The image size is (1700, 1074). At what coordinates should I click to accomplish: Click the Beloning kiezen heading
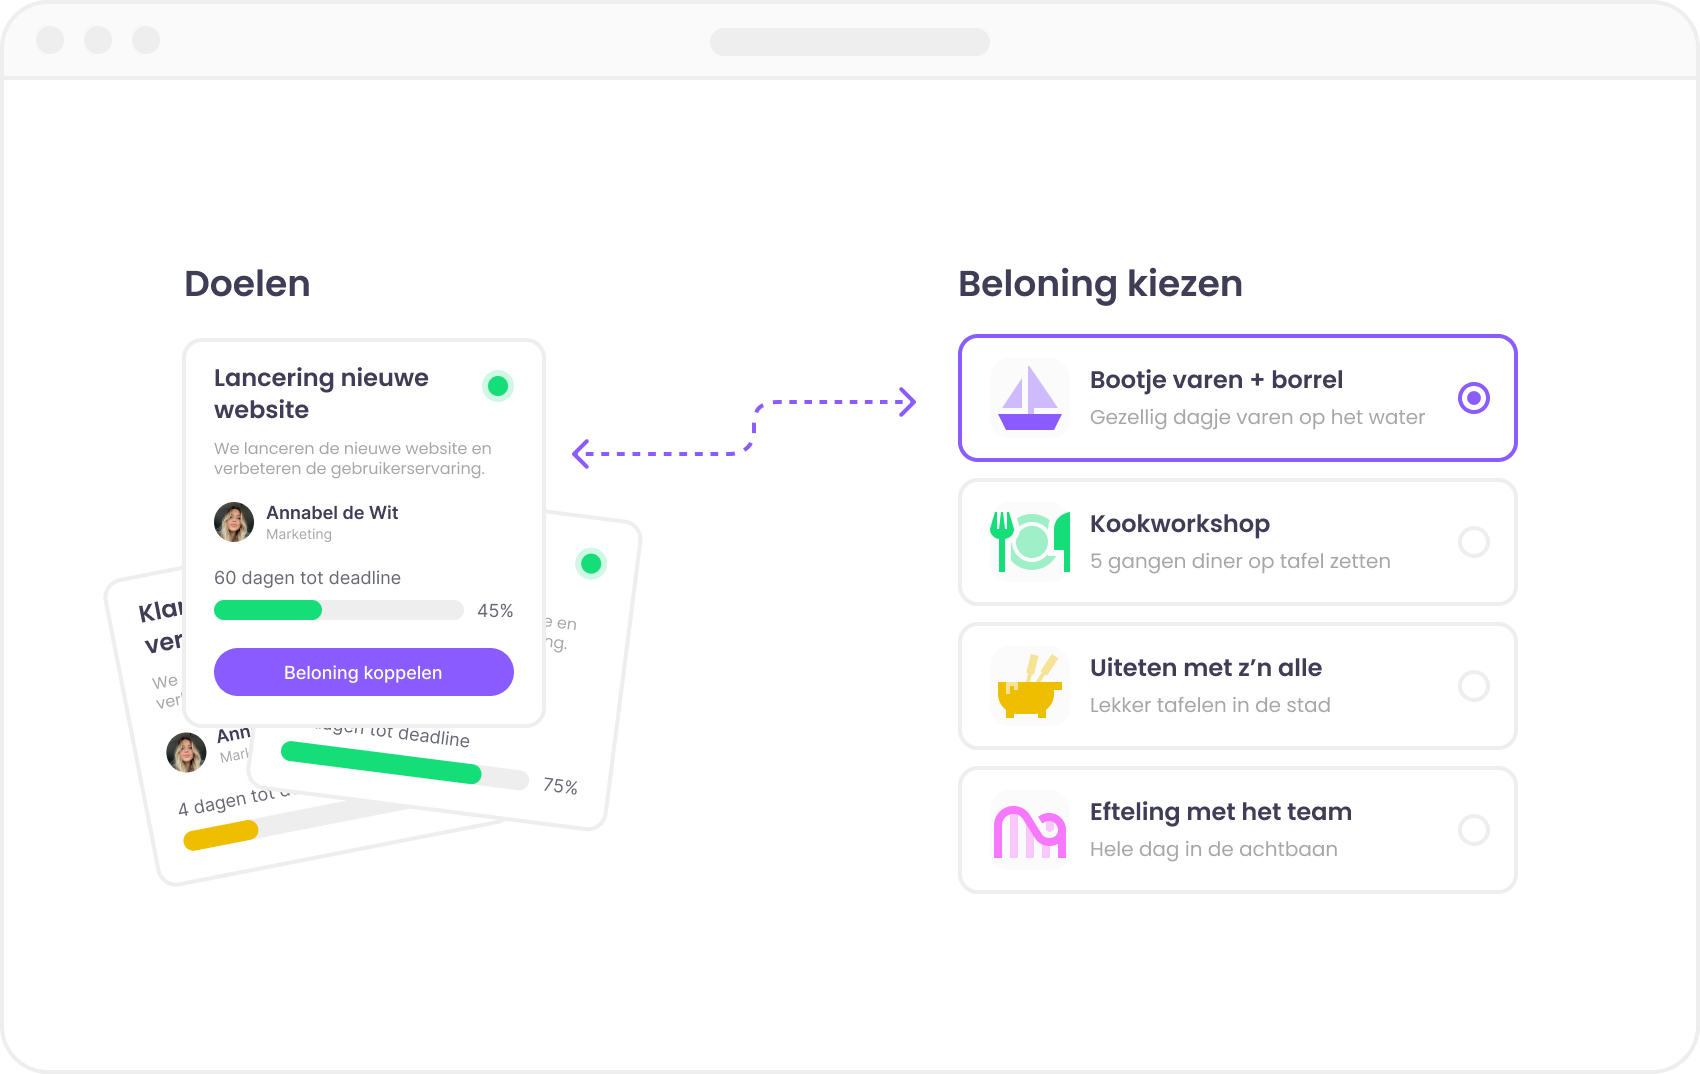point(1100,284)
